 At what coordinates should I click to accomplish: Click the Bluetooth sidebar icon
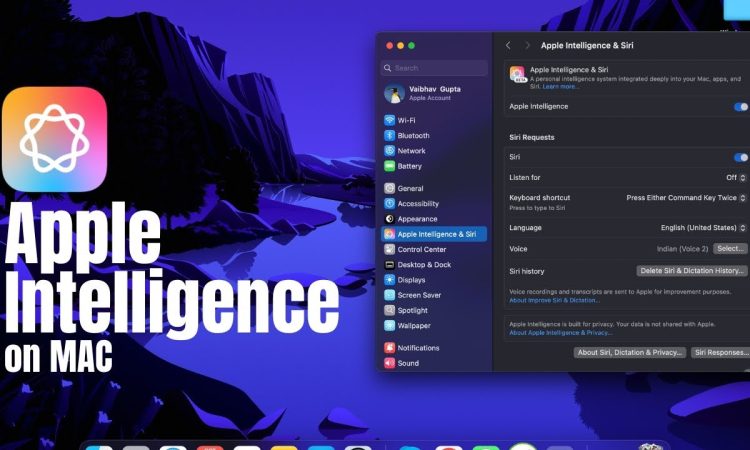pyautogui.click(x=389, y=135)
